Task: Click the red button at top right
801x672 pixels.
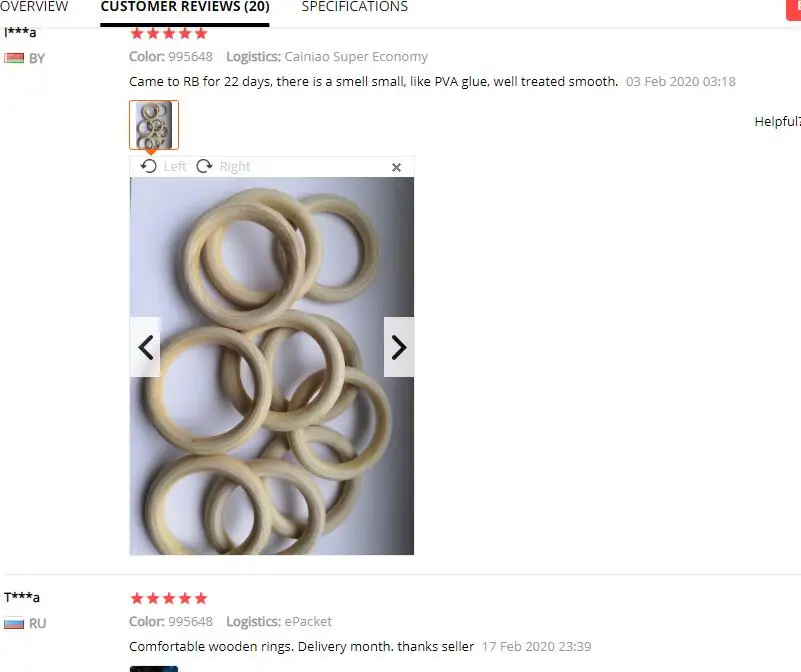Action: pos(793,9)
